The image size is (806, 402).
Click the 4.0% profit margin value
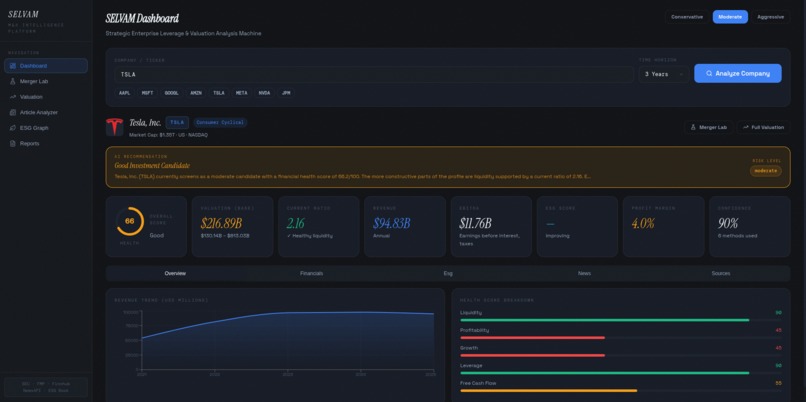click(x=643, y=223)
